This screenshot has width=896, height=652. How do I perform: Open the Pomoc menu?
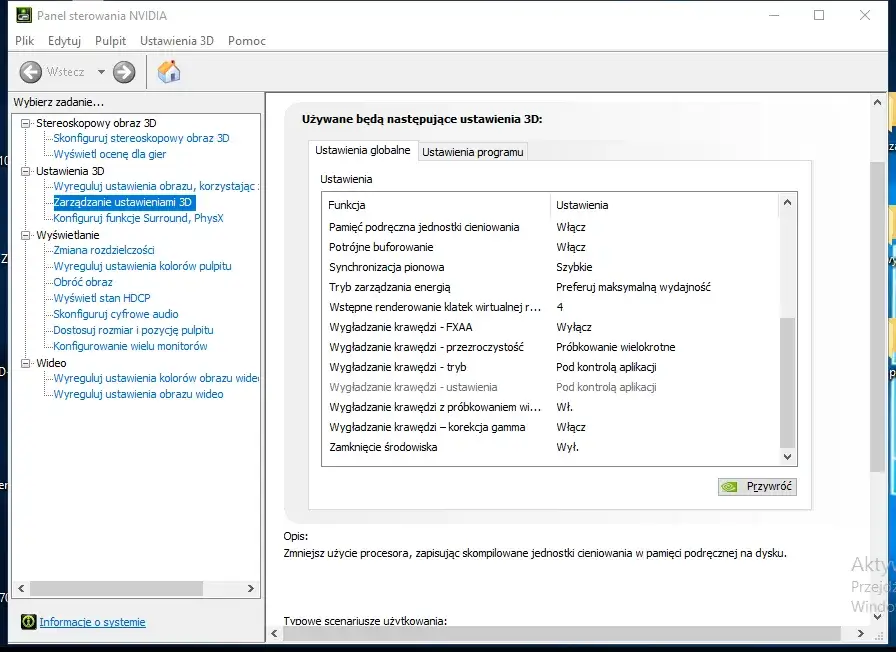coord(247,41)
